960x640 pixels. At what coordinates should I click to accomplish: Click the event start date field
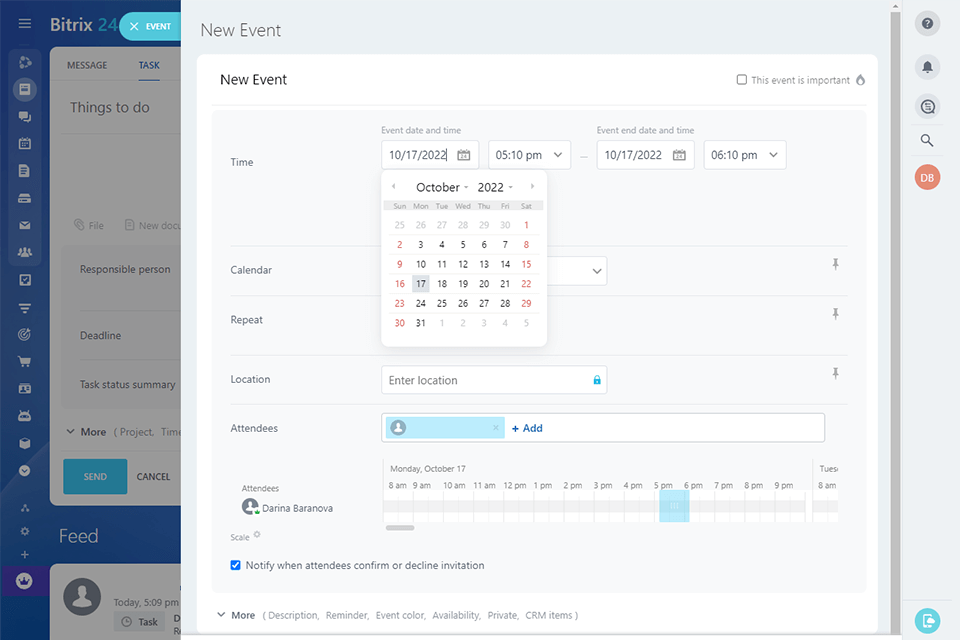tap(430, 155)
